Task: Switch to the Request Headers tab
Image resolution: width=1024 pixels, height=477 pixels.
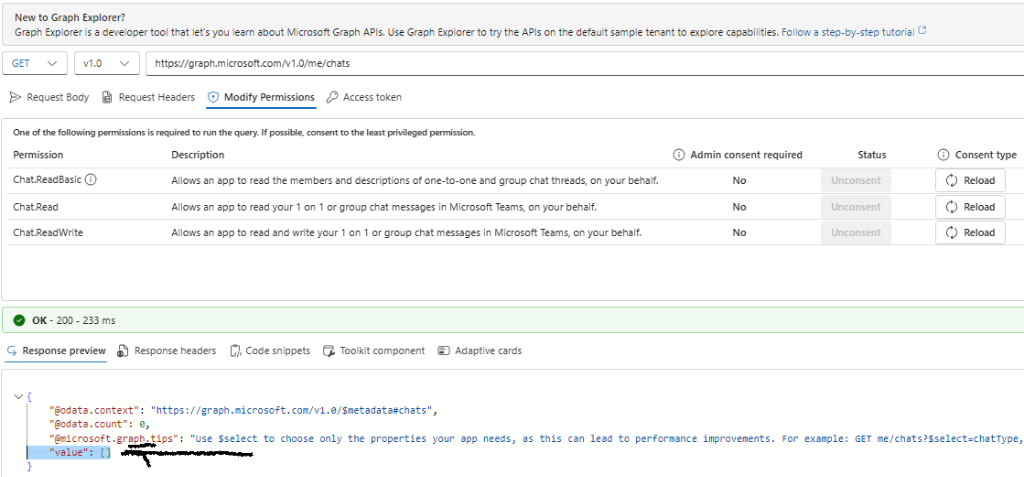Action: point(148,97)
